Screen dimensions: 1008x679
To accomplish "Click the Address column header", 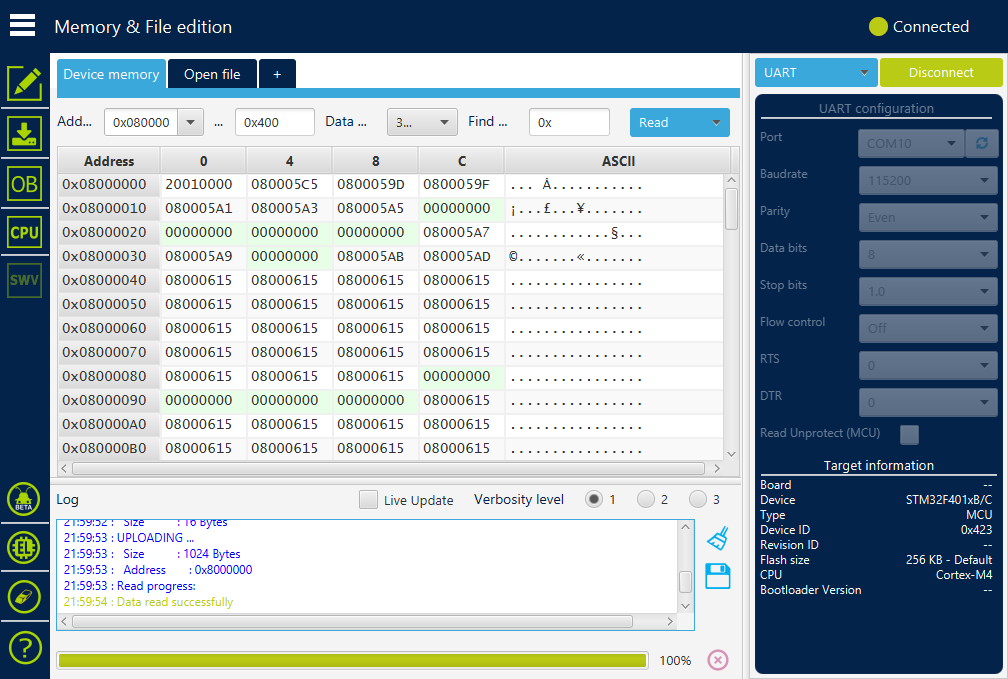I will (x=109, y=161).
